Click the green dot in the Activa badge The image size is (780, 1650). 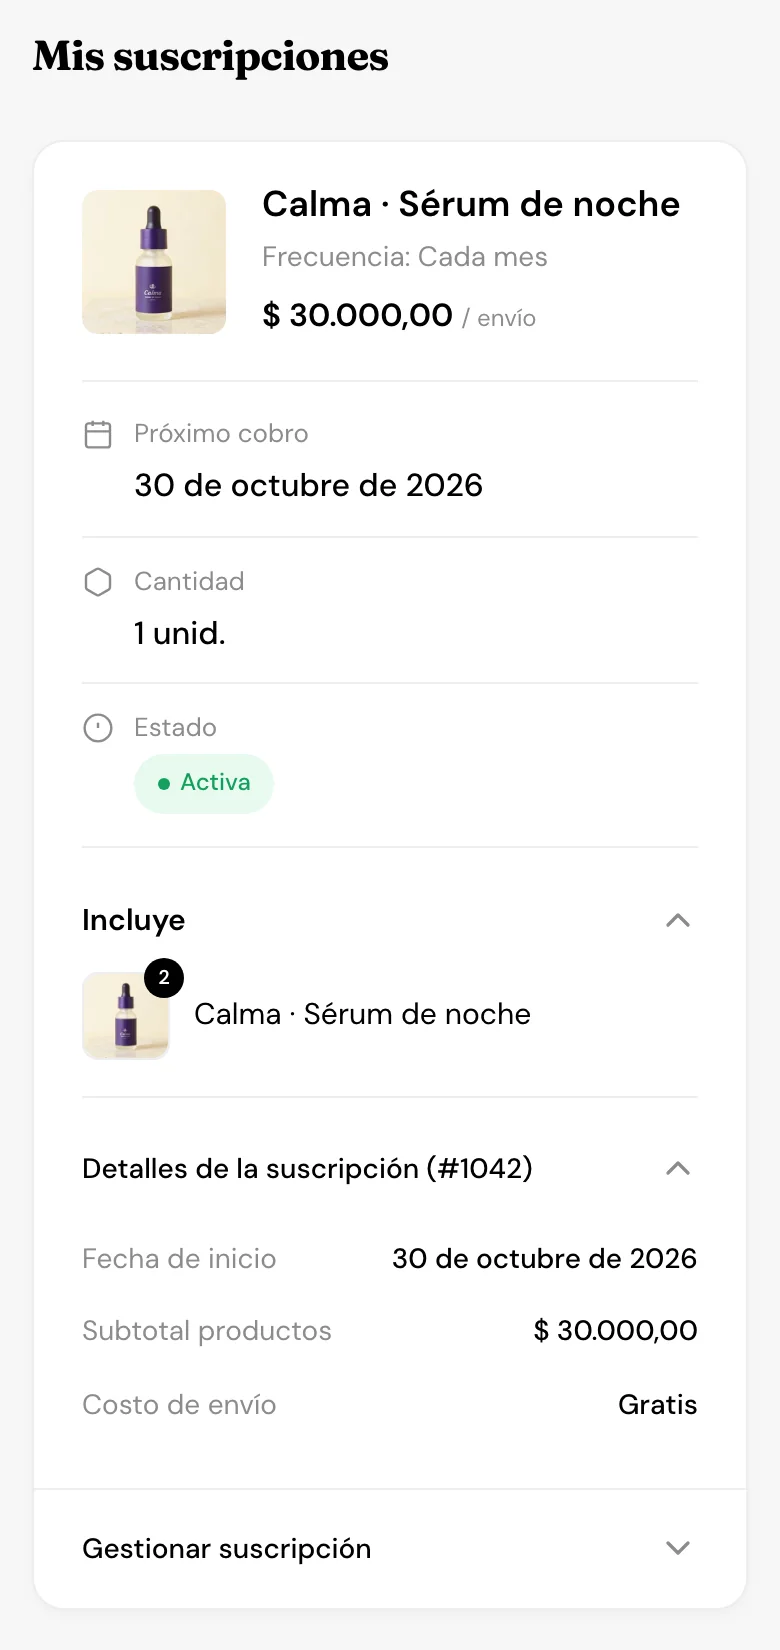(x=164, y=784)
